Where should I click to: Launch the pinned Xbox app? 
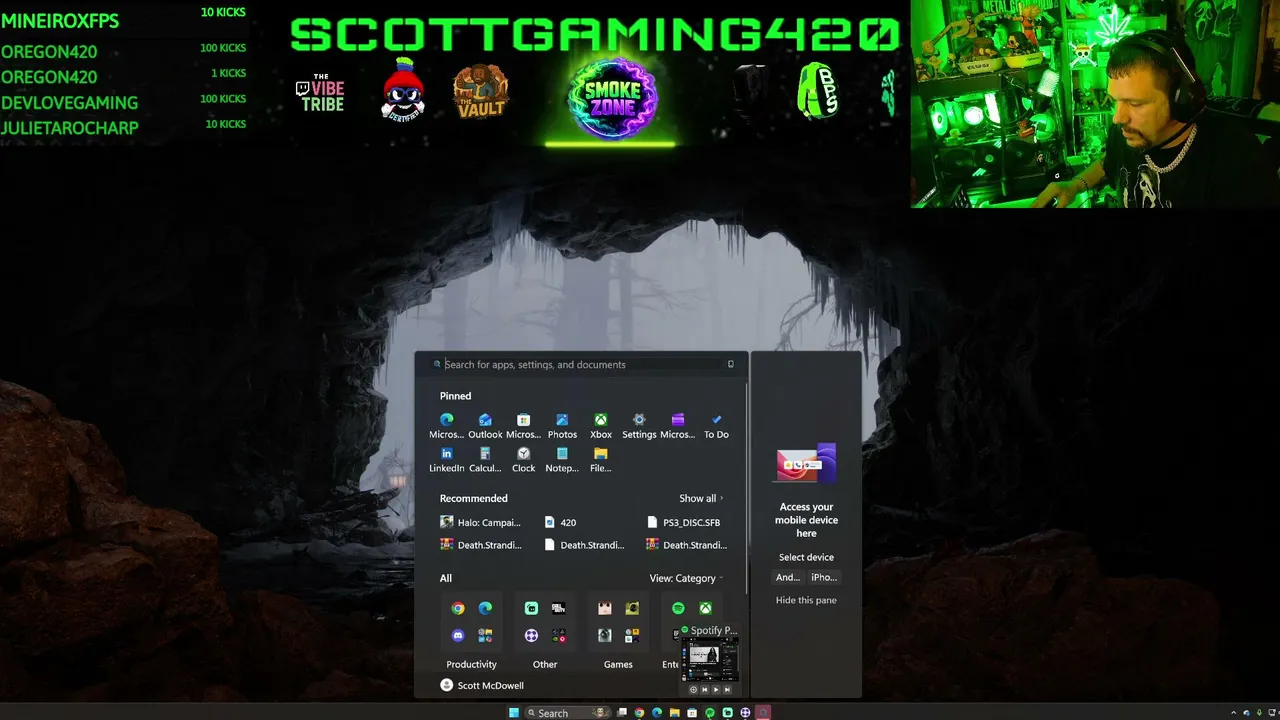(x=601, y=426)
